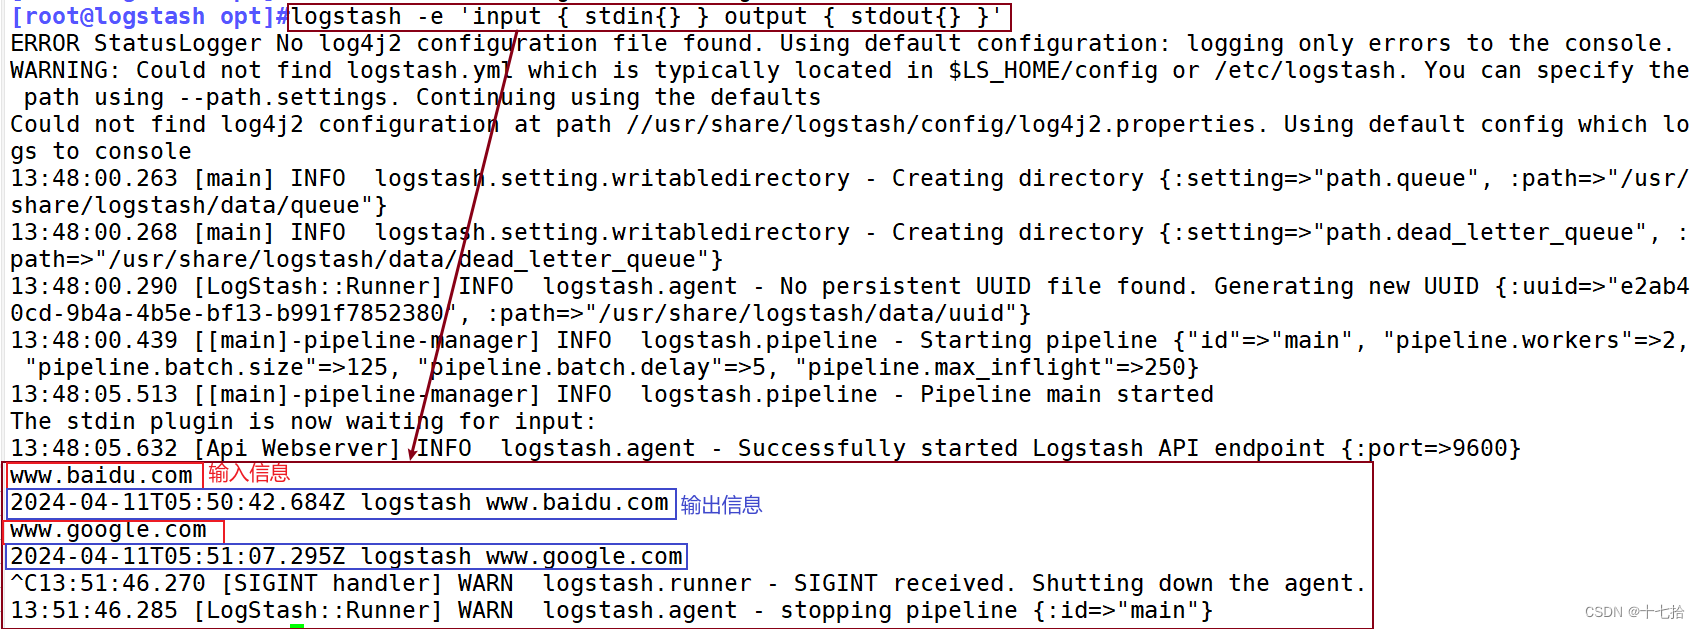This screenshot has width=1700, height=629.
Task: Click the red arrow head pointing to the input
Action: click(413, 452)
